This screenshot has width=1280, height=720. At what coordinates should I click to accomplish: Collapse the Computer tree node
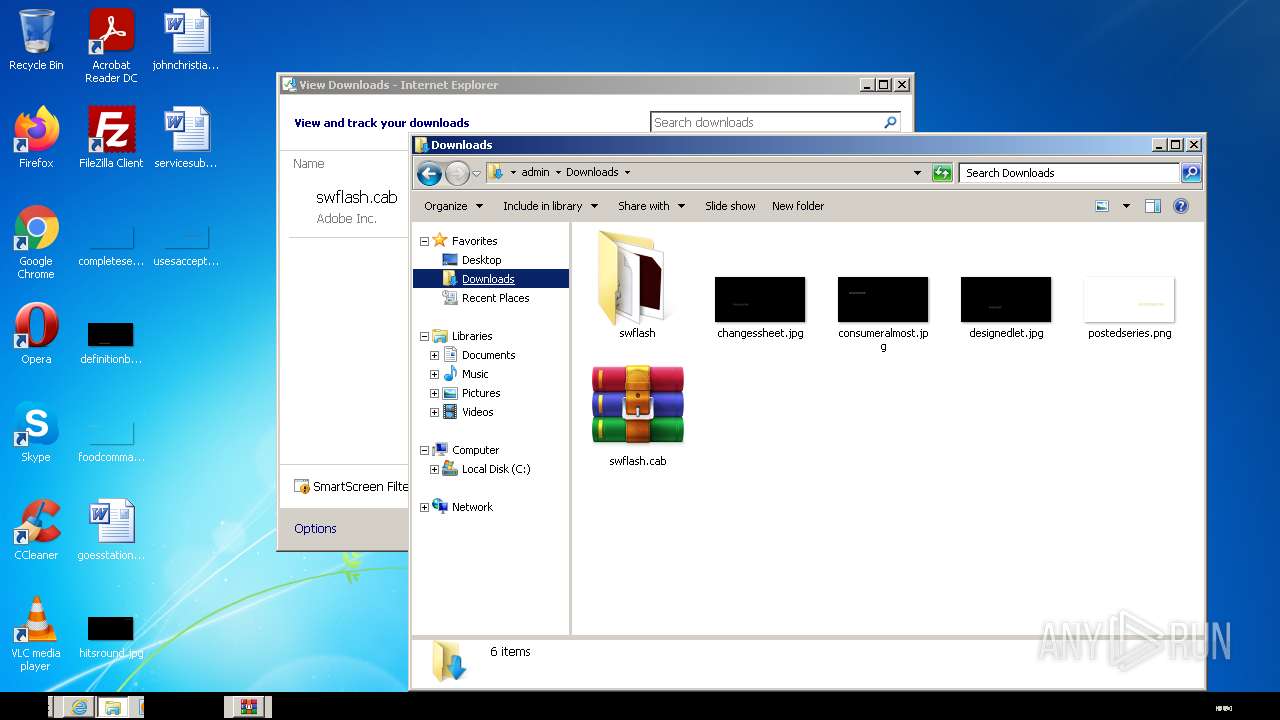click(x=424, y=450)
